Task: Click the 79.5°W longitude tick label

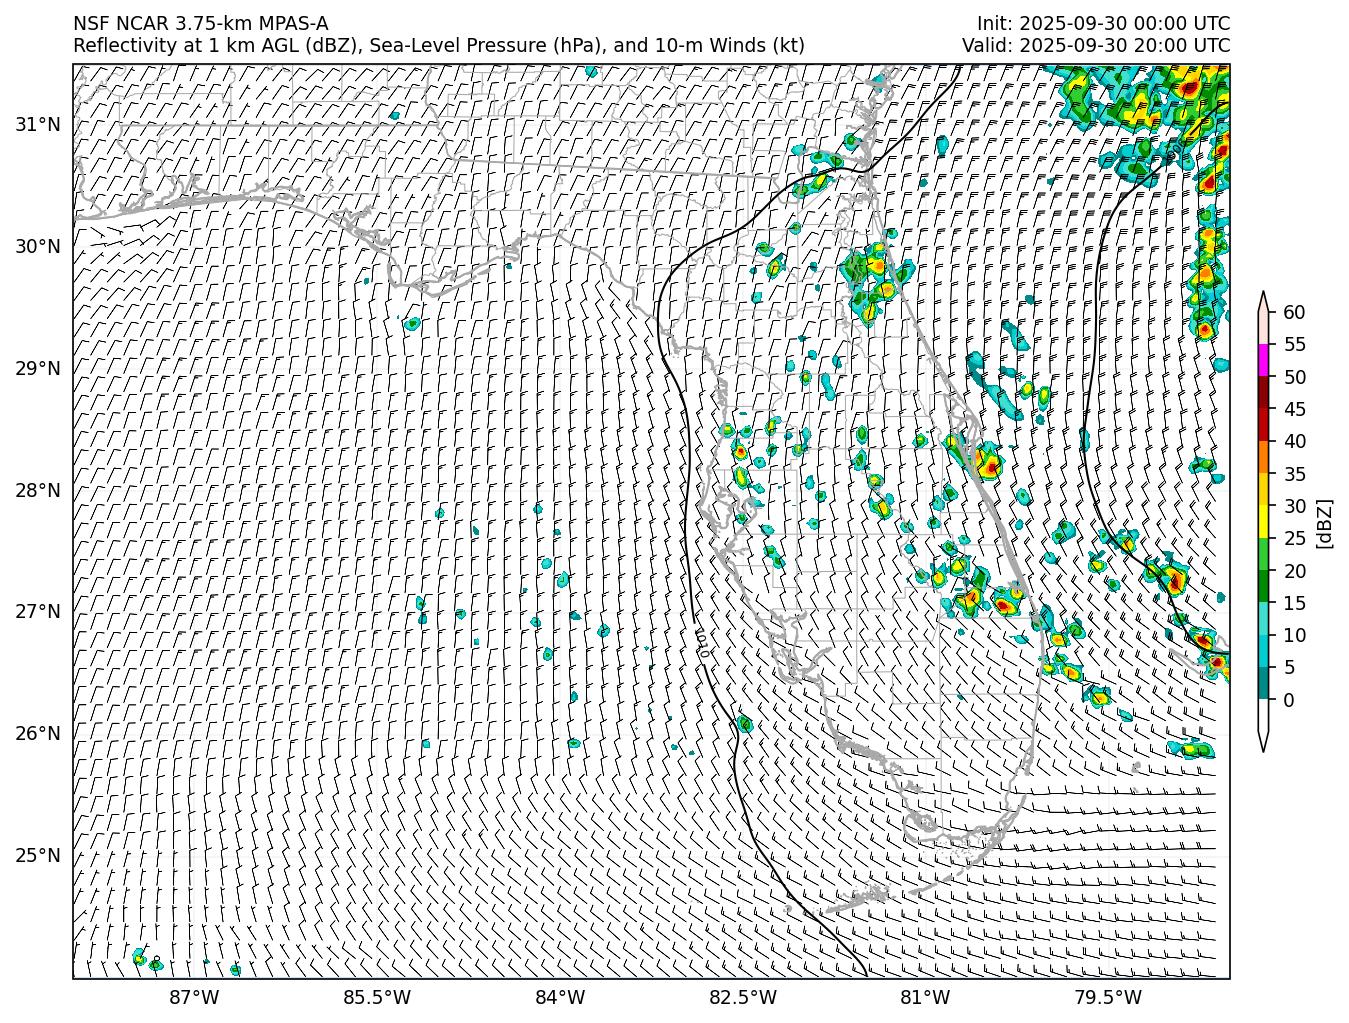Action: point(1108,997)
